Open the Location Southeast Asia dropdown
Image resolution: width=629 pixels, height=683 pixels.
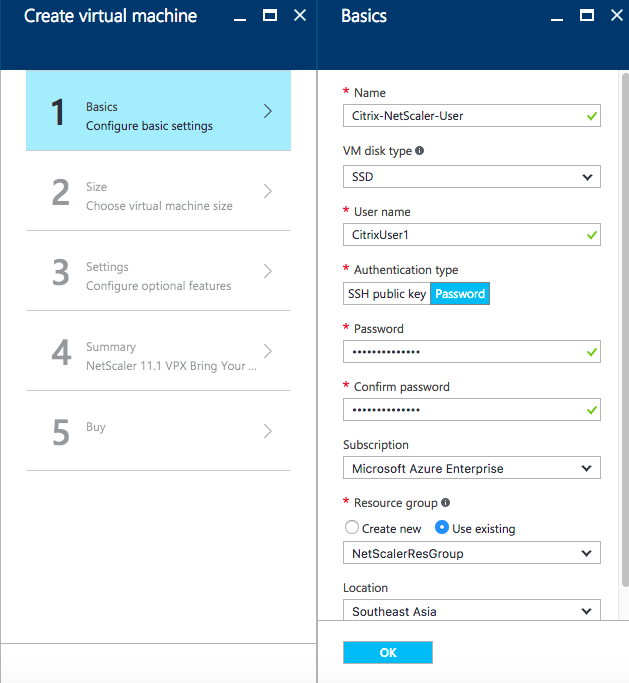[x=472, y=610]
